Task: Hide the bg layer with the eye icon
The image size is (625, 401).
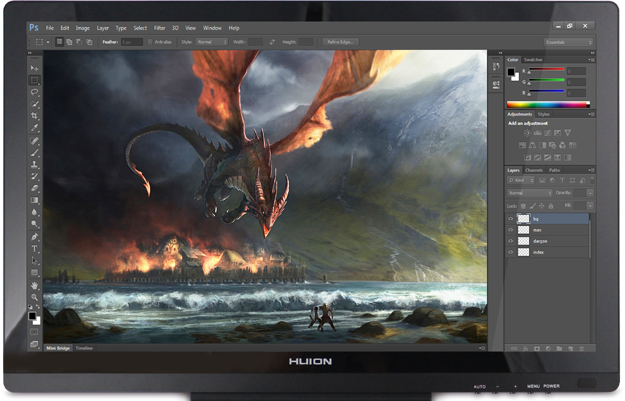Action: click(511, 219)
